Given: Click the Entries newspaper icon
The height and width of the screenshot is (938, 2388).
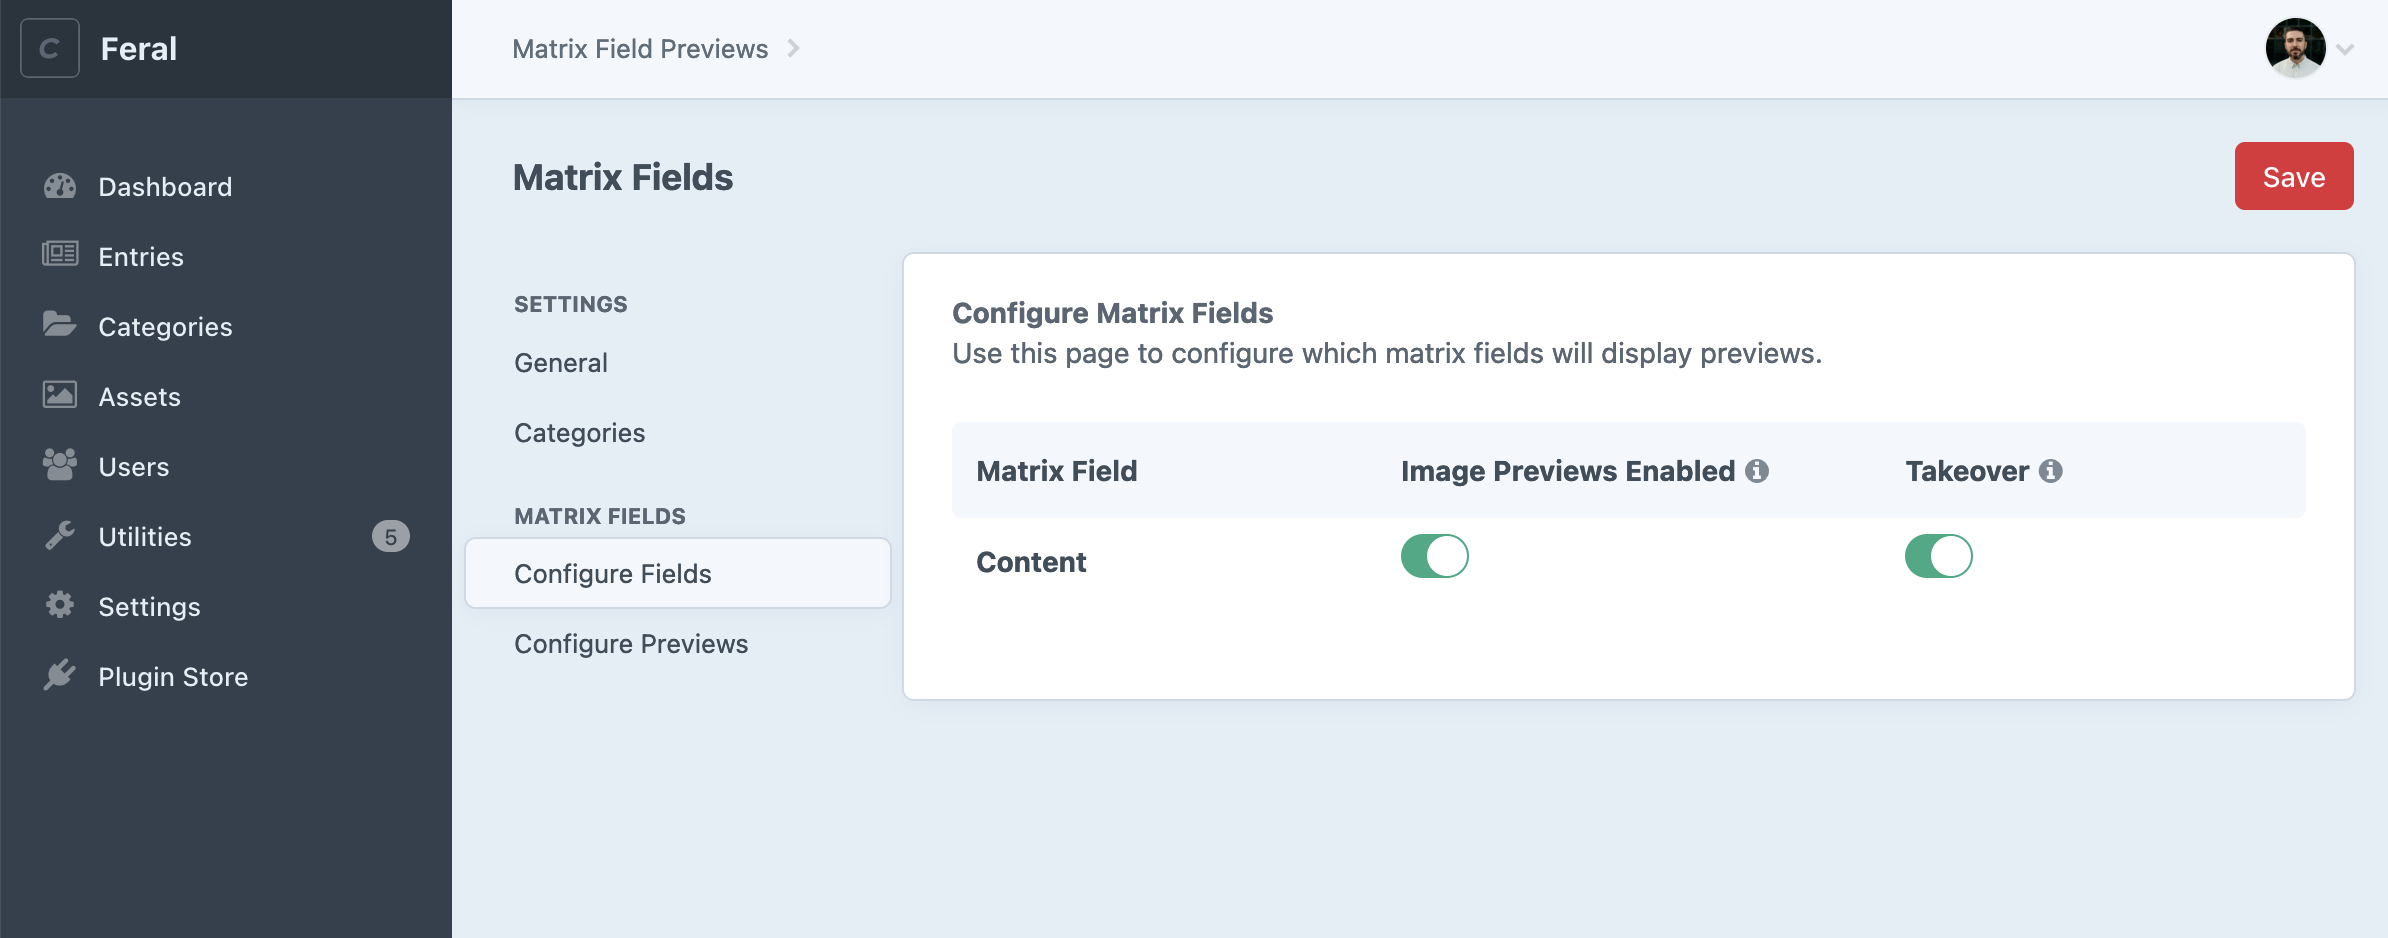Looking at the screenshot, I should click(60, 254).
